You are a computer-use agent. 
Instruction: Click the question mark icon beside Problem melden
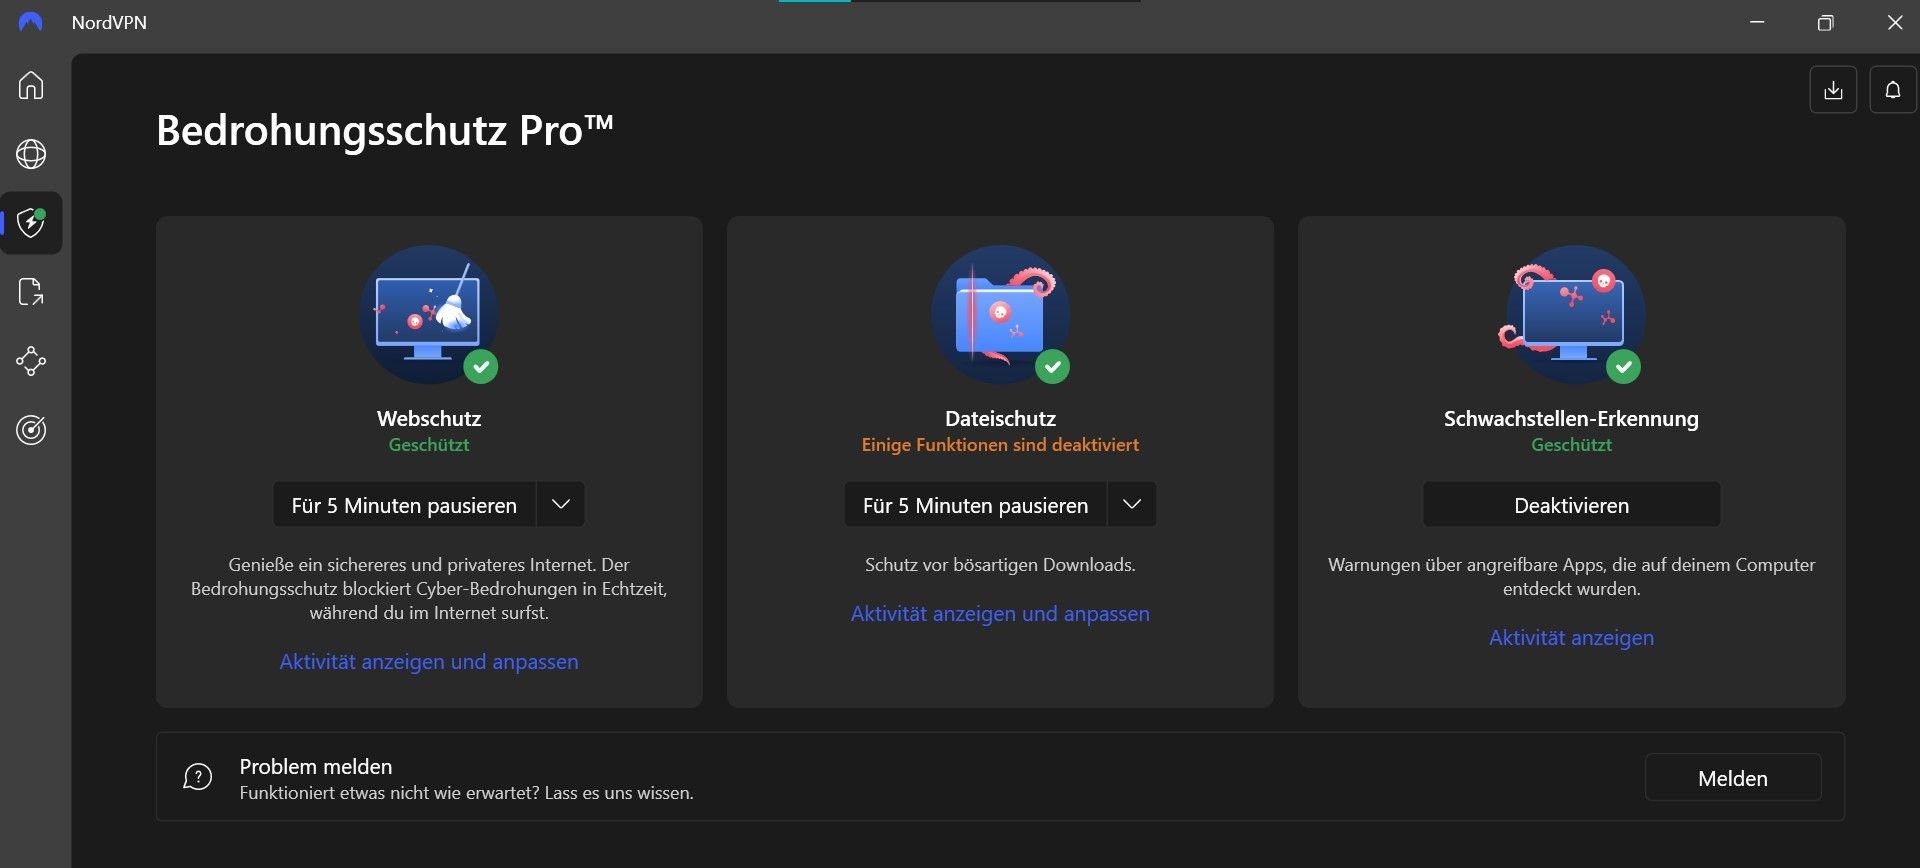pyautogui.click(x=198, y=777)
